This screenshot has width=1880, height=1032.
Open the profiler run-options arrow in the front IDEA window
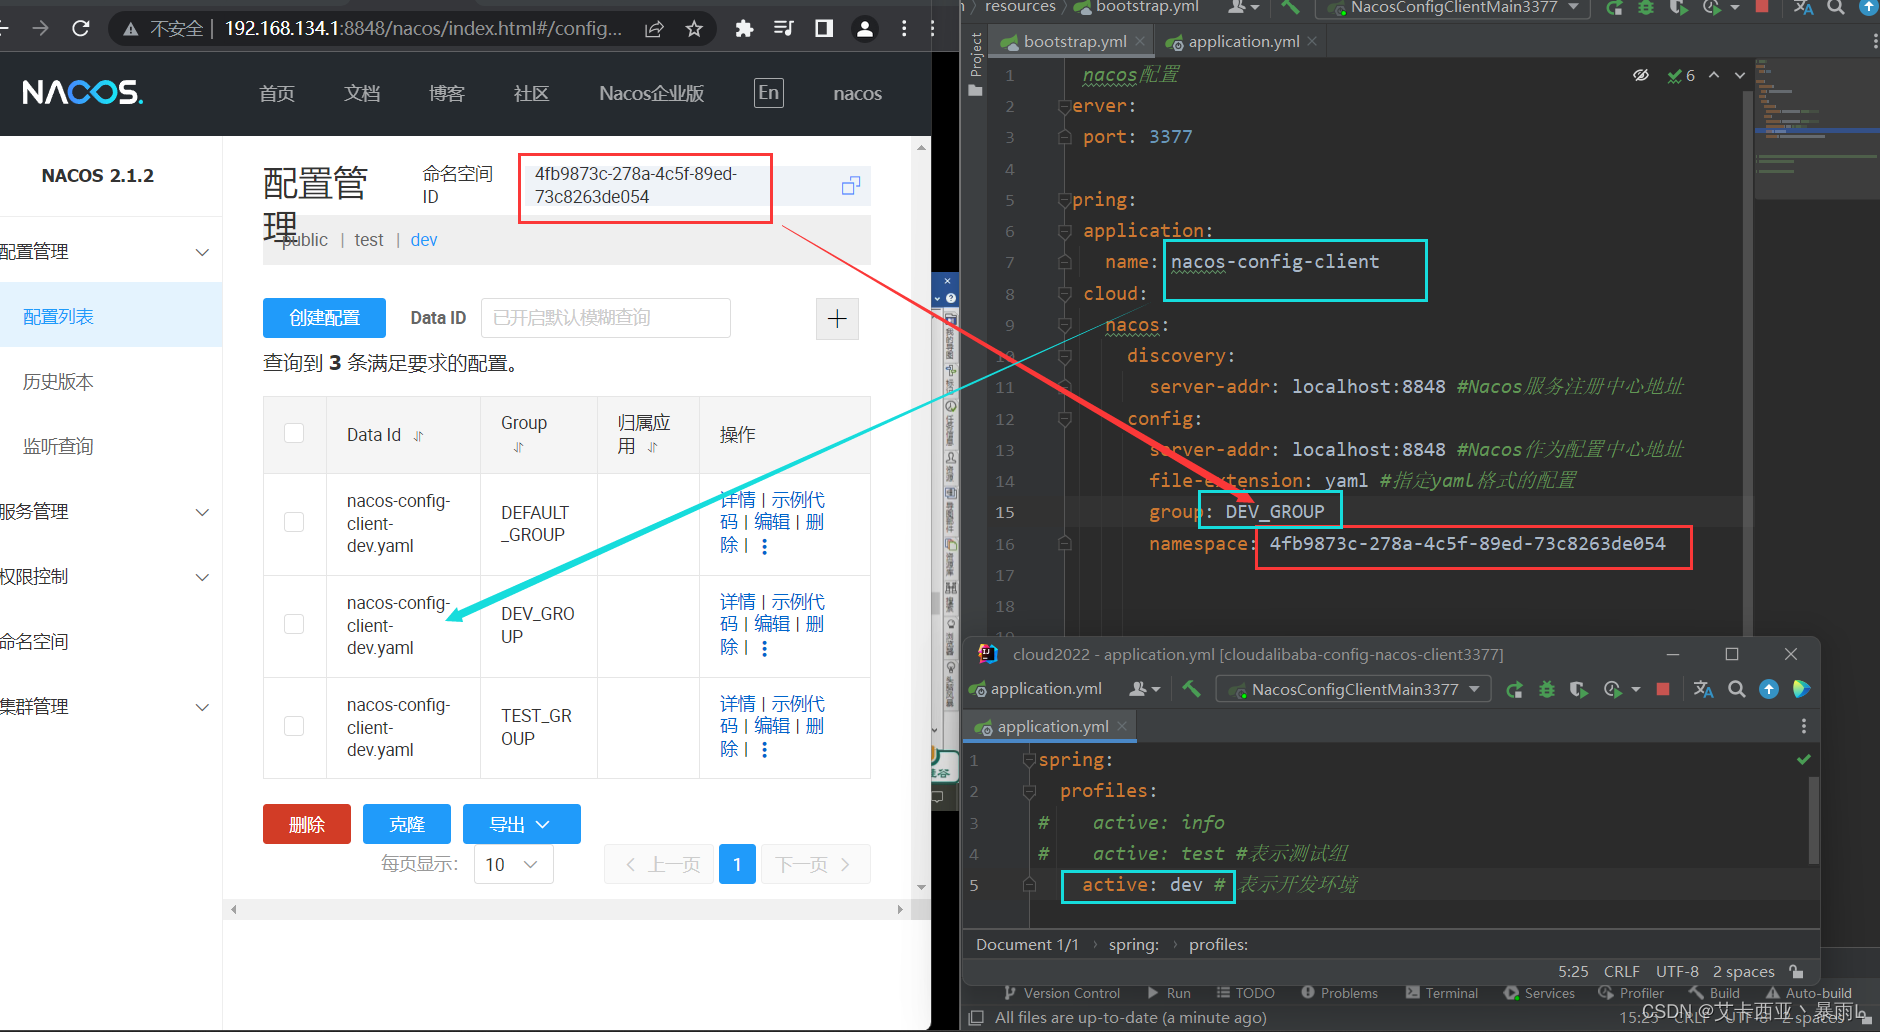(1636, 689)
